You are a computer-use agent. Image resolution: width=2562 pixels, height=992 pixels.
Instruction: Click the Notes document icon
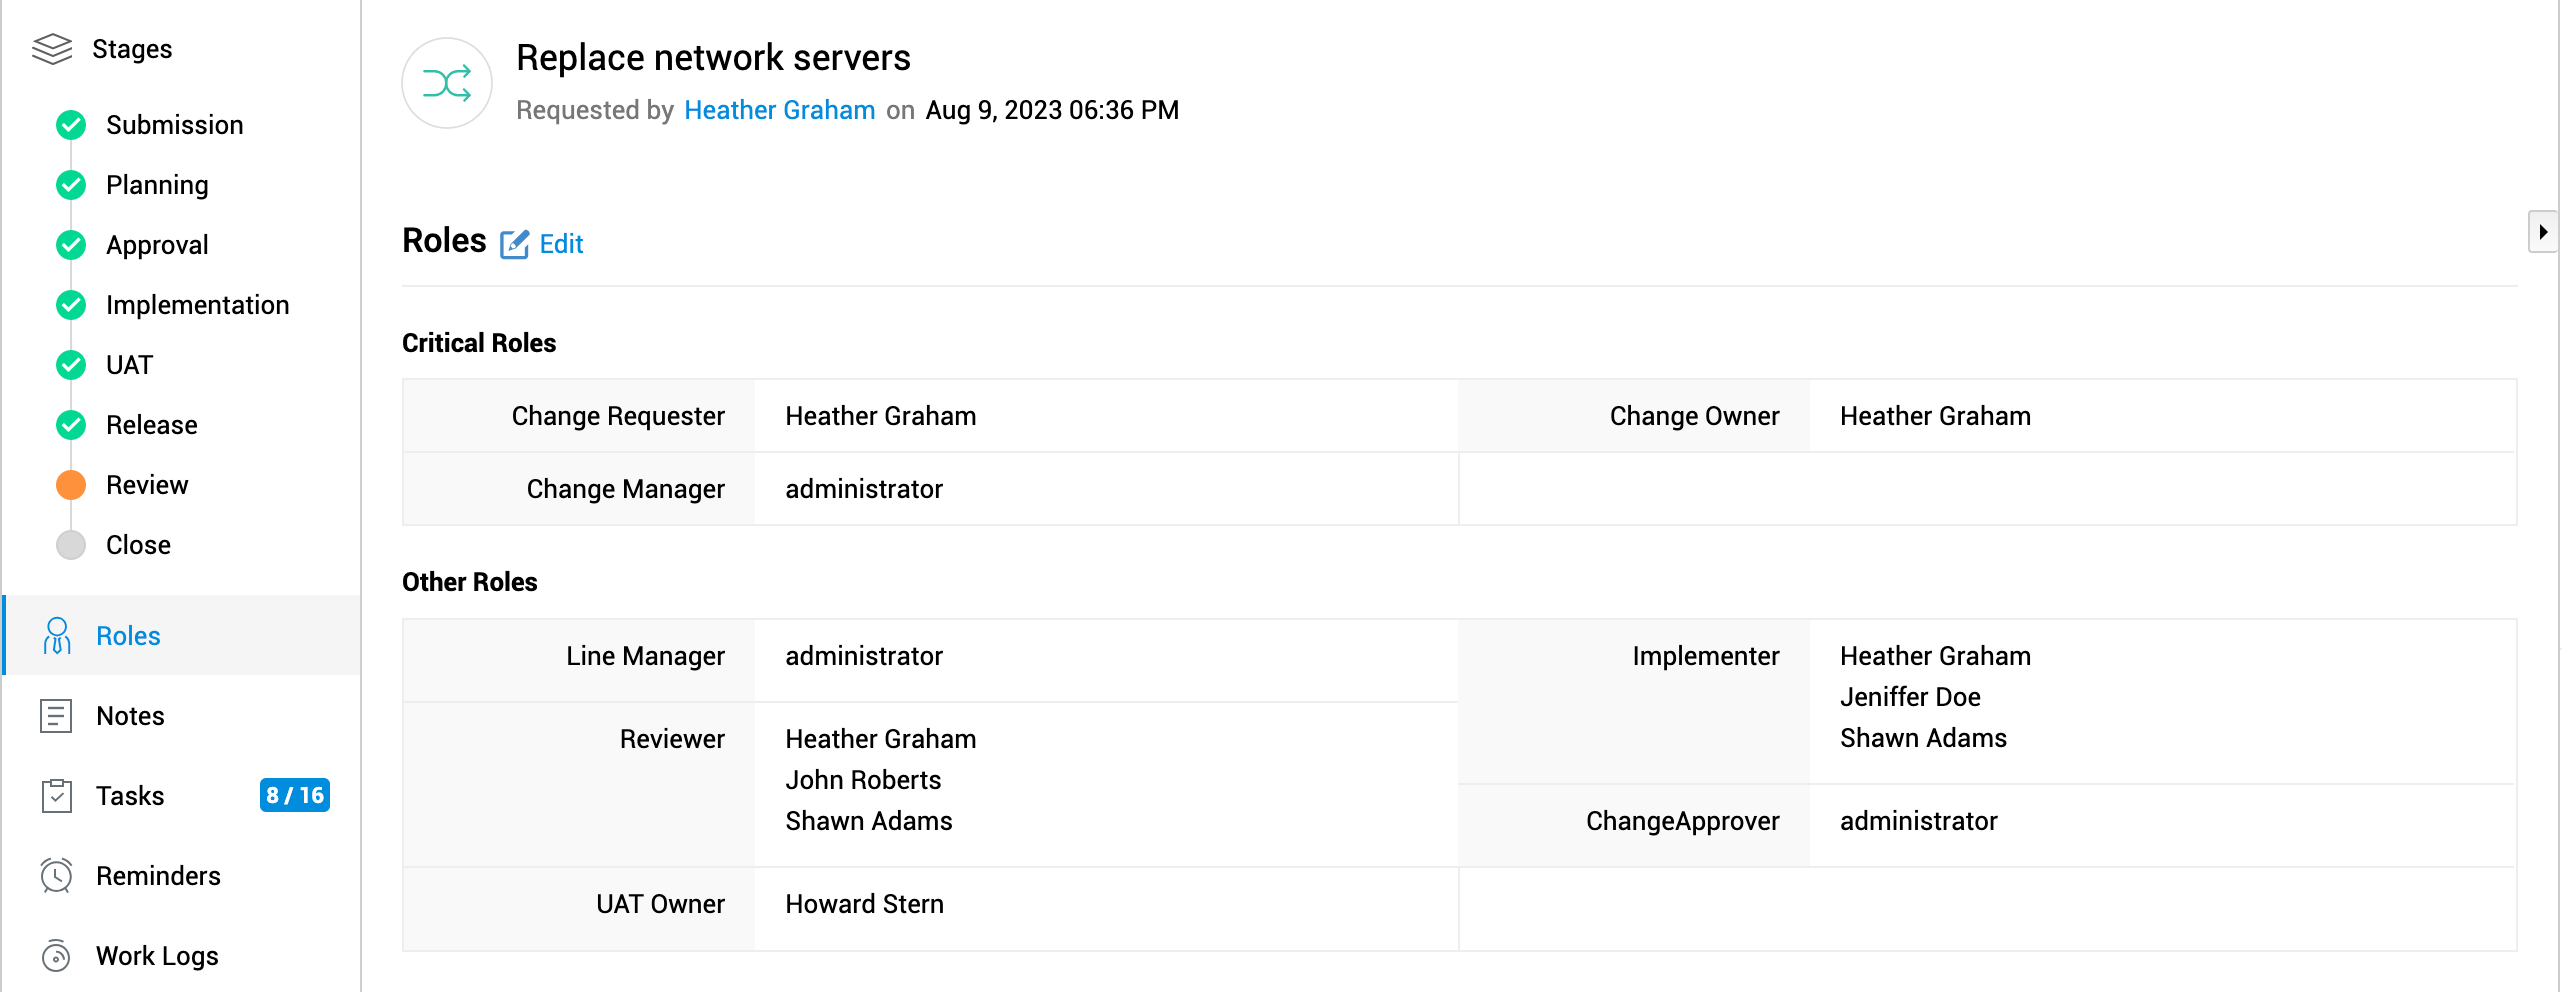pyautogui.click(x=56, y=716)
